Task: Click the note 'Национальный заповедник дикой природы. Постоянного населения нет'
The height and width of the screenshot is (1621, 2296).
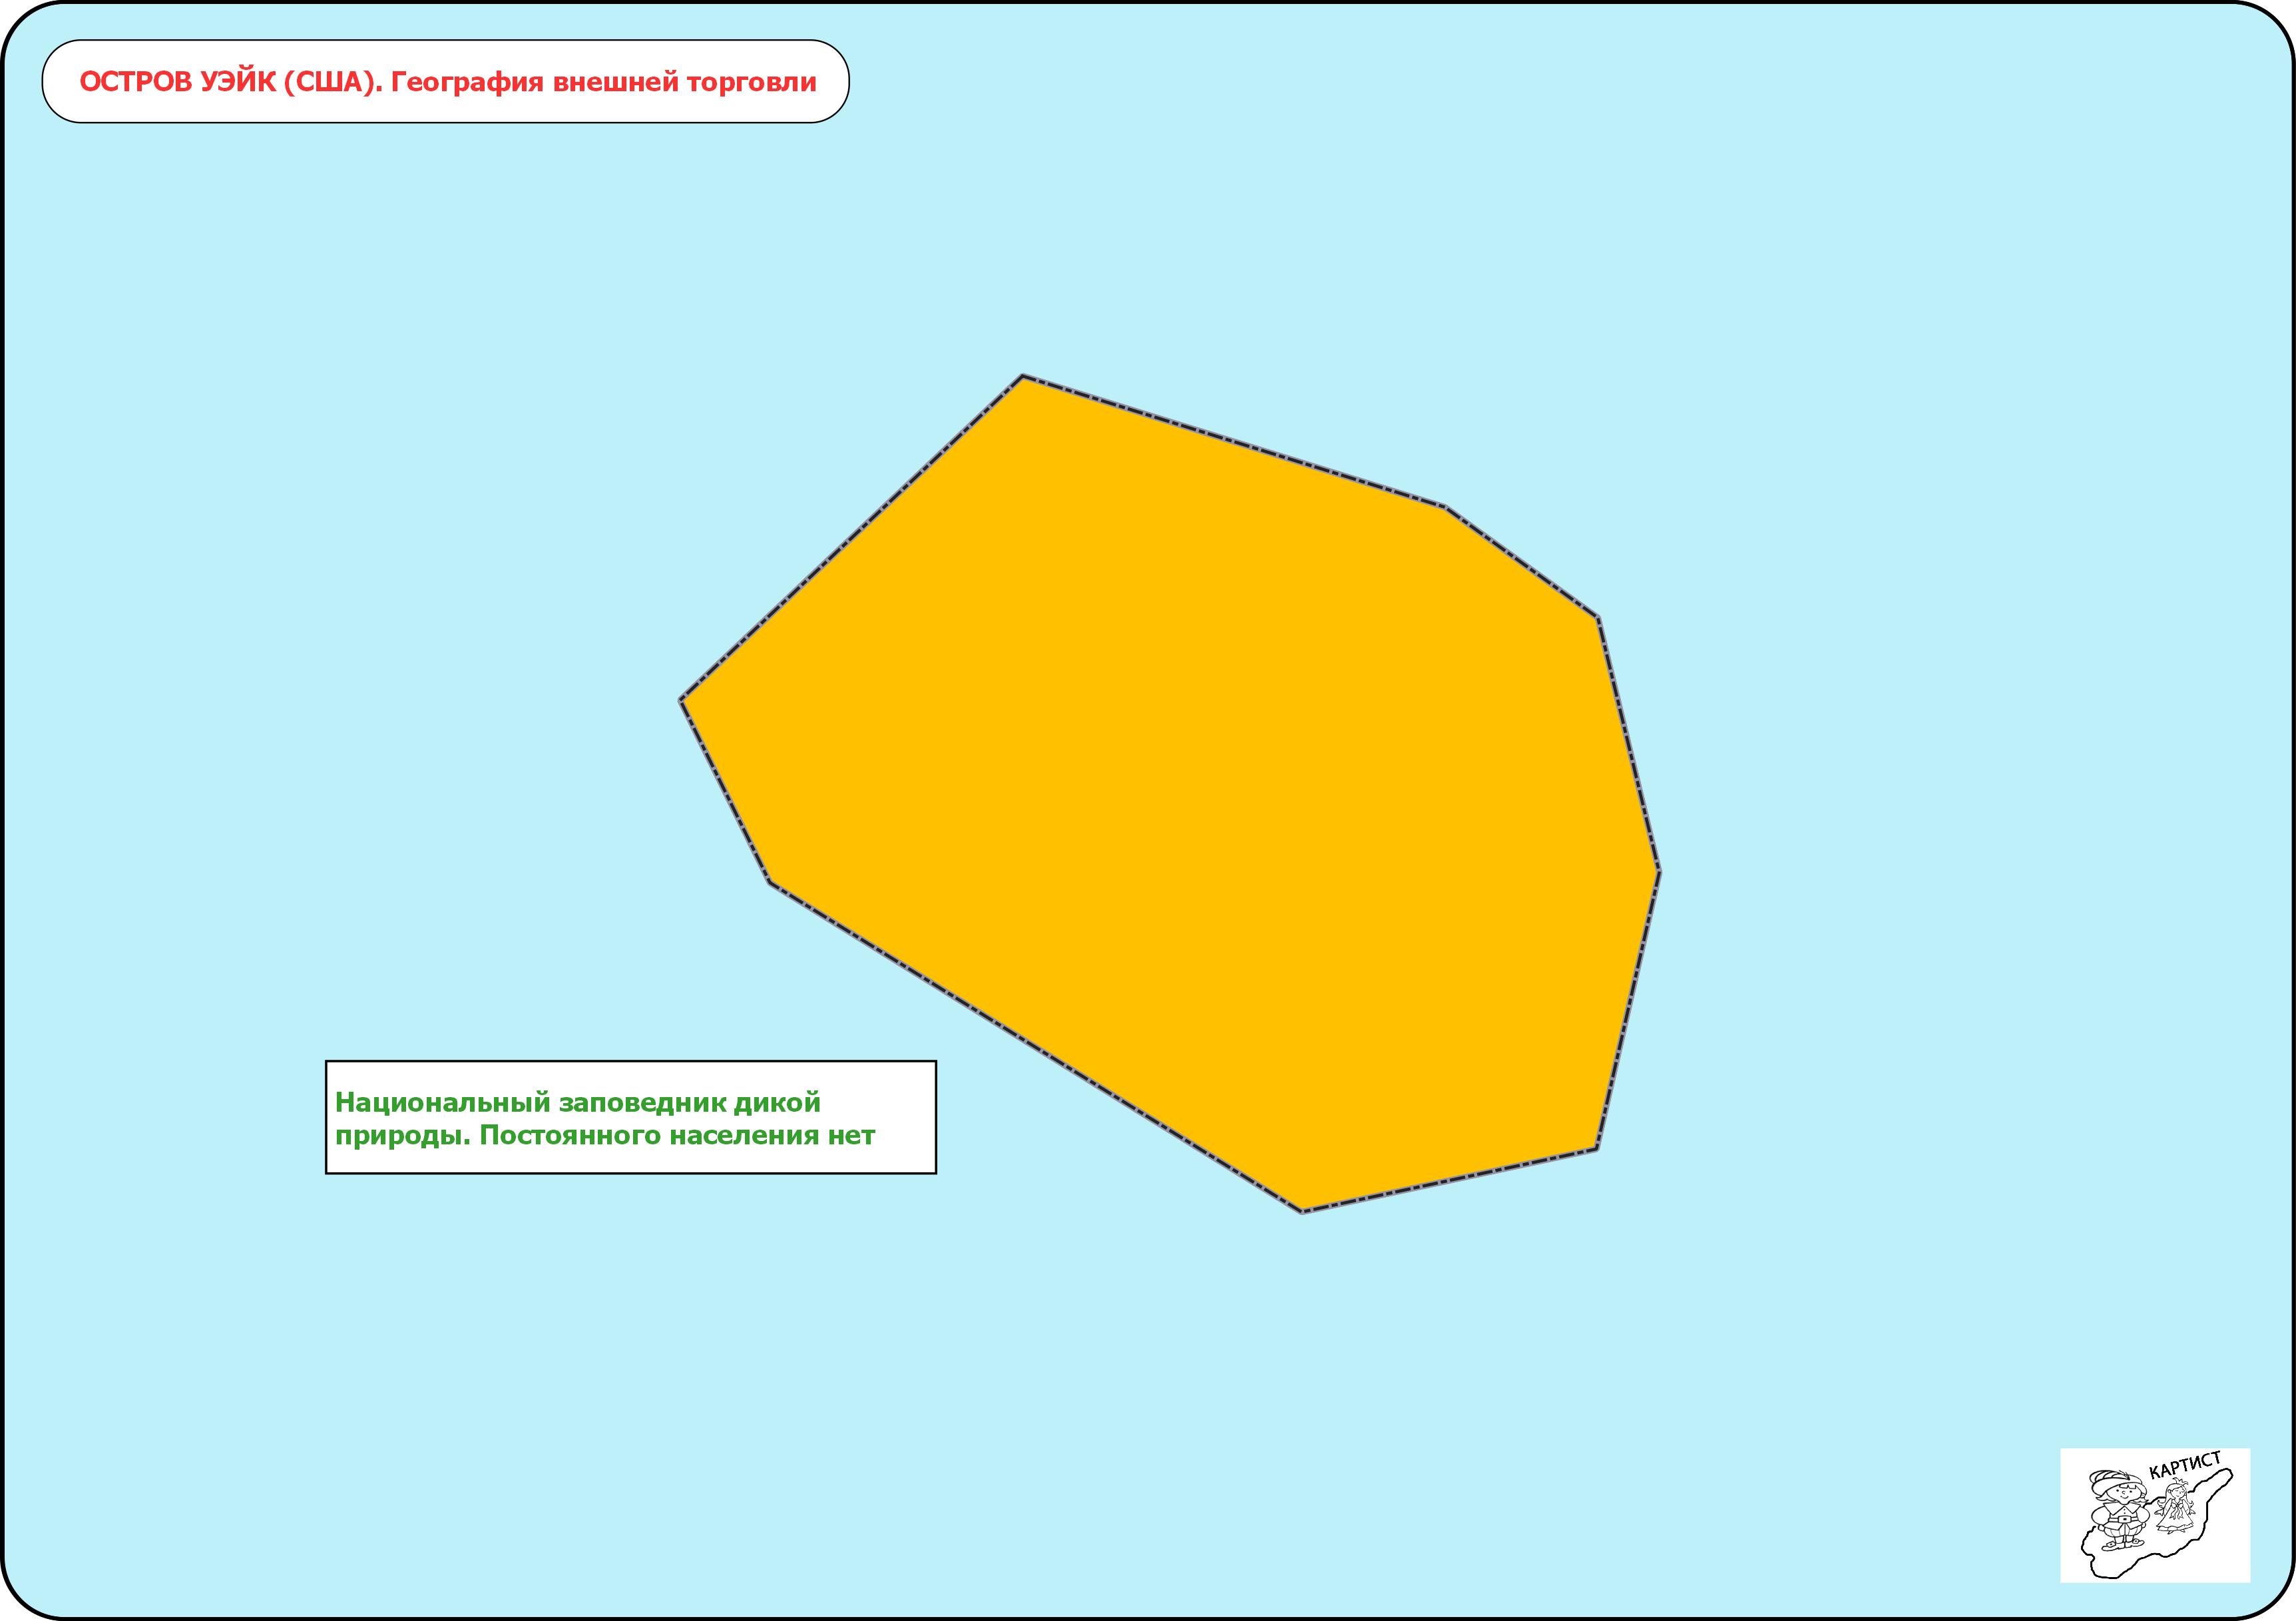Action: pos(631,1117)
